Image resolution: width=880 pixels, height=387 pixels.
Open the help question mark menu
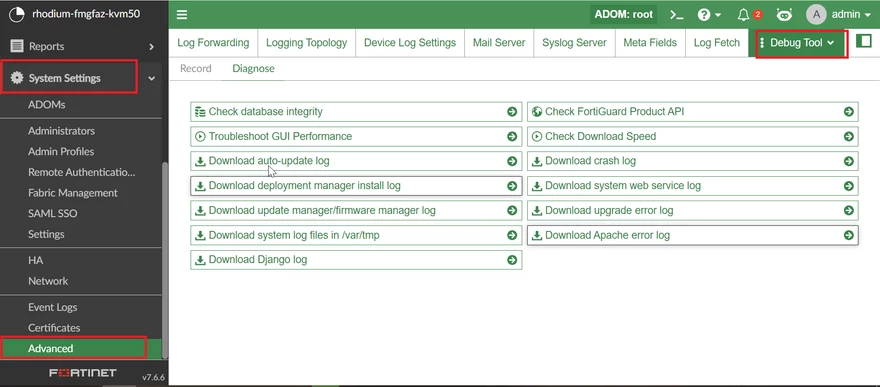[704, 15]
